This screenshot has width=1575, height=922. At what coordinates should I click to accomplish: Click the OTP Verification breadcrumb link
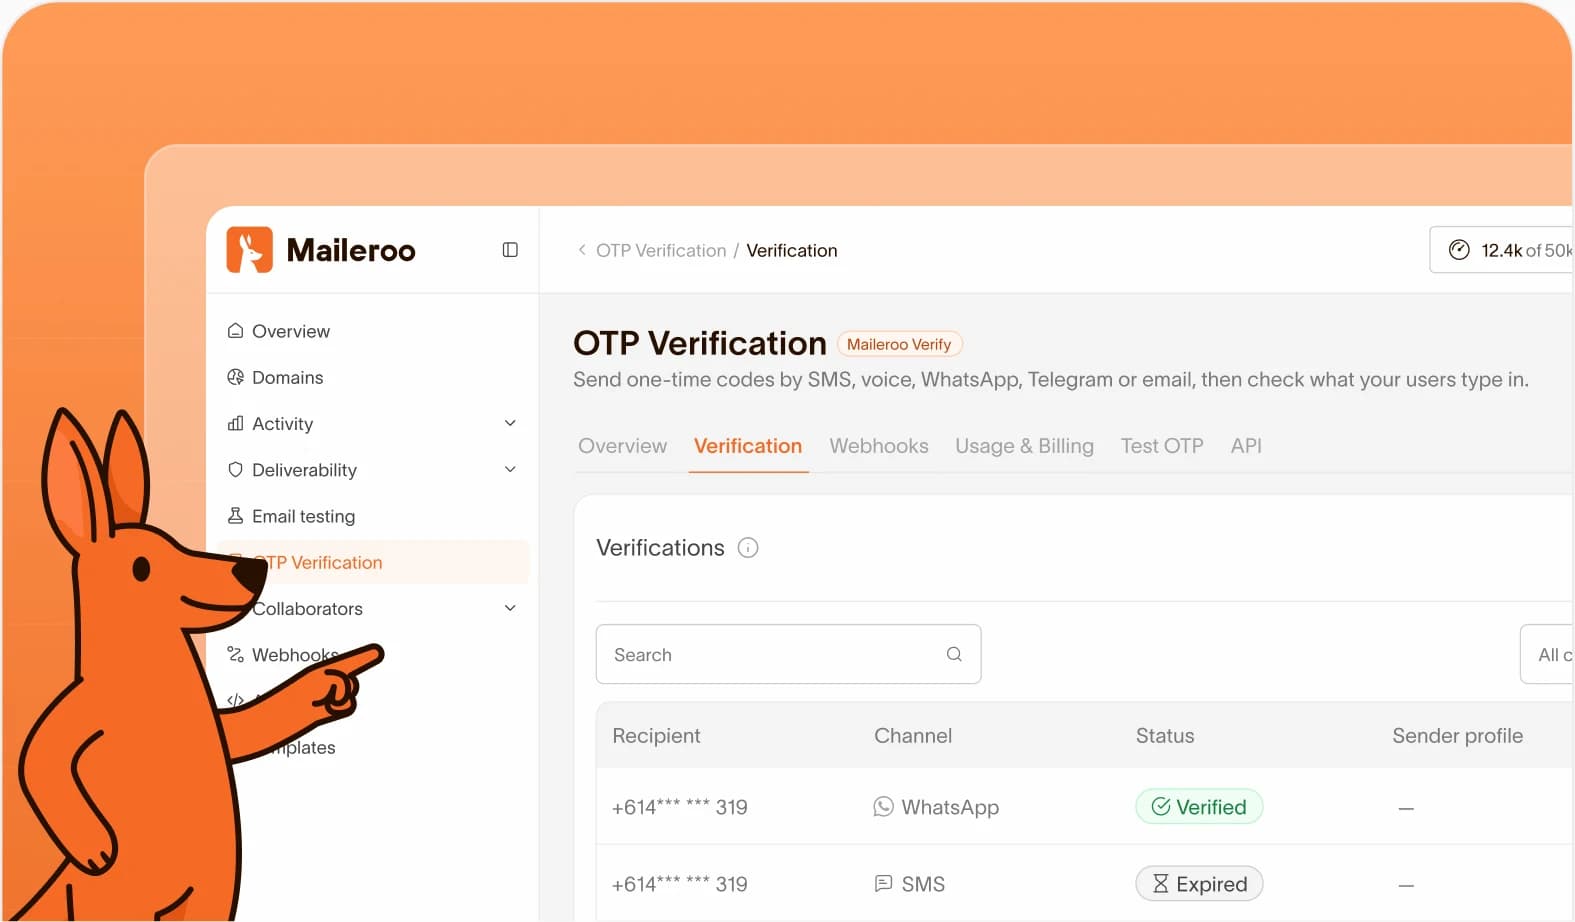[661, 250]
